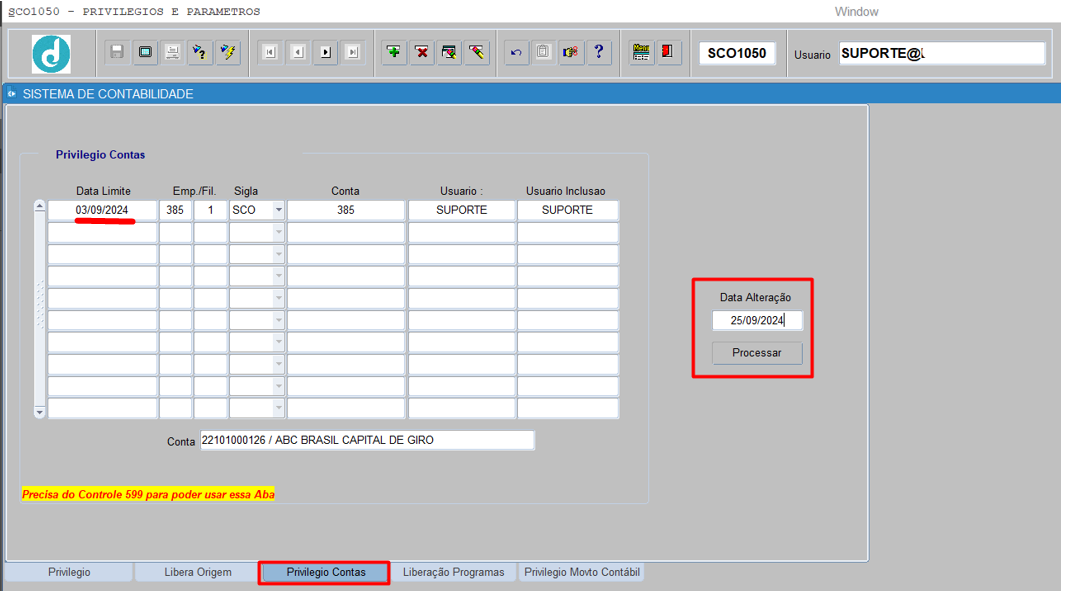Image resolution: width=1065 pixels, height=591 pixels.
Task: Click the clipboard list icon
Action: pyautogui.click(x=543, y=52)
